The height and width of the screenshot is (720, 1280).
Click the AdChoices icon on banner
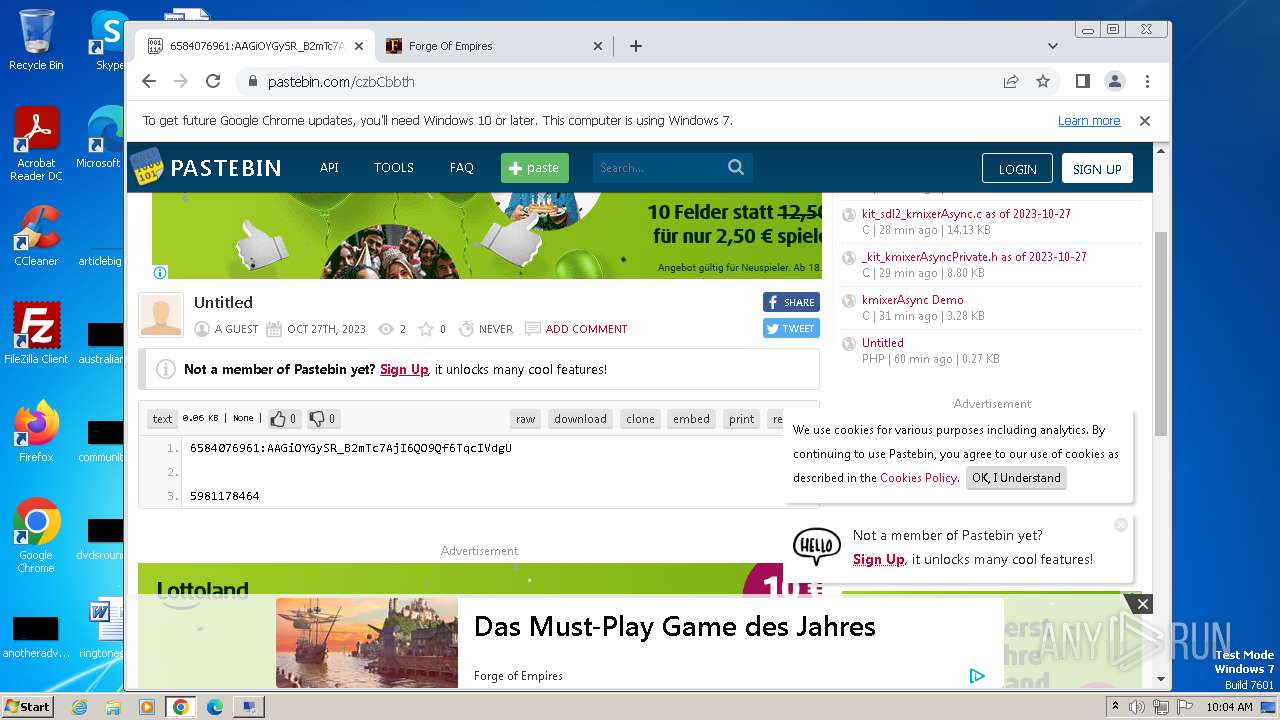coord(160,272)
